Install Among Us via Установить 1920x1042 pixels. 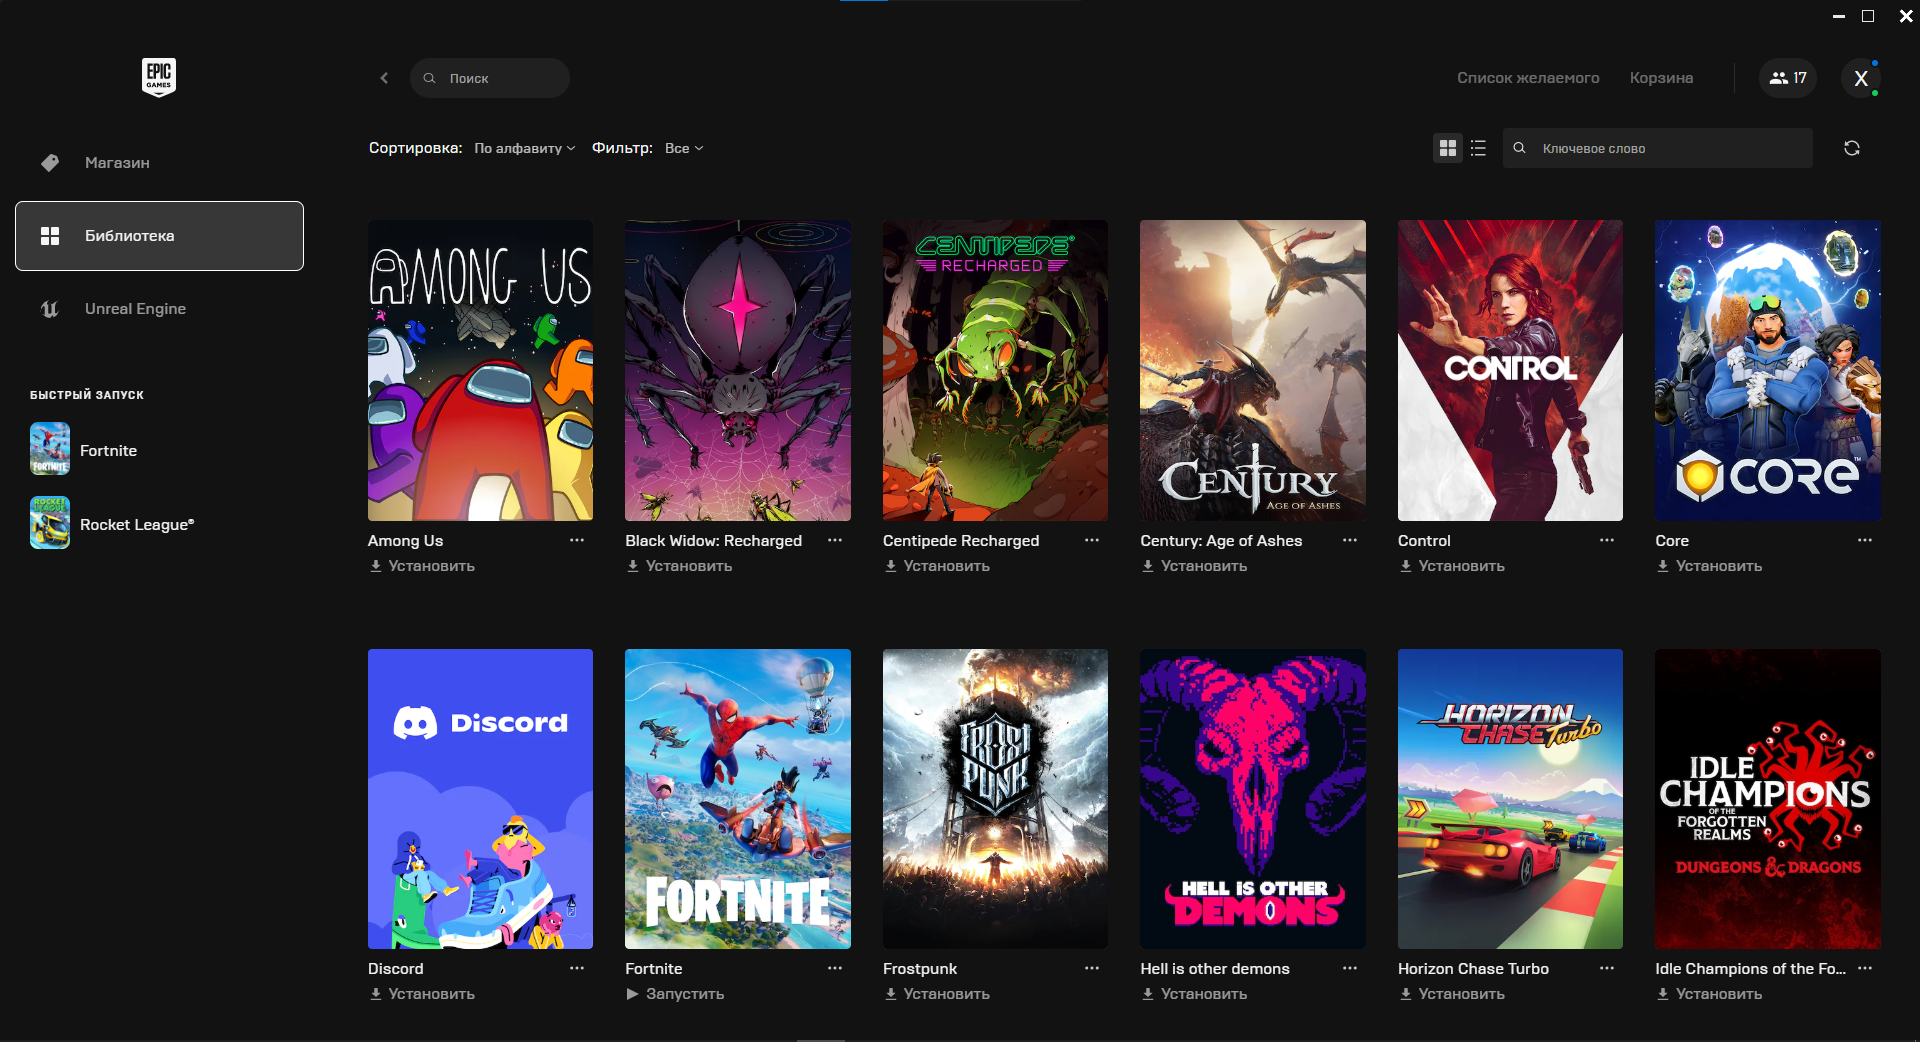click(x=422, y=566)
